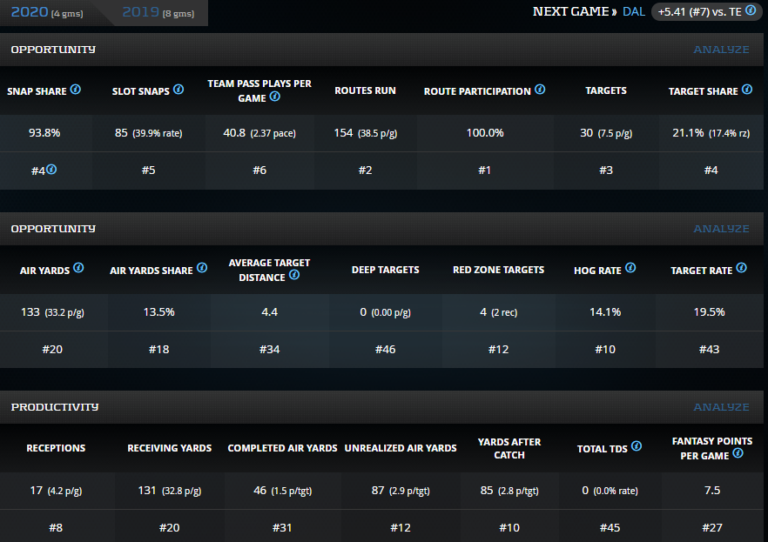Click Air Yards info icon
The width and height of the screenshot is (768, 542).
[78, 269]
